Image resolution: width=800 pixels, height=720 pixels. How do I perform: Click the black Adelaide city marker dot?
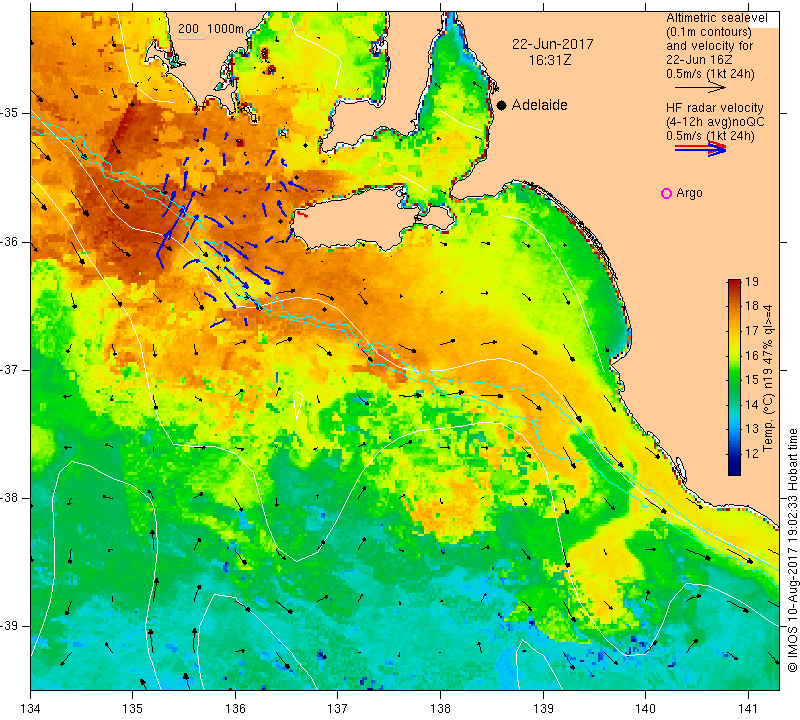tap(502, 105)
